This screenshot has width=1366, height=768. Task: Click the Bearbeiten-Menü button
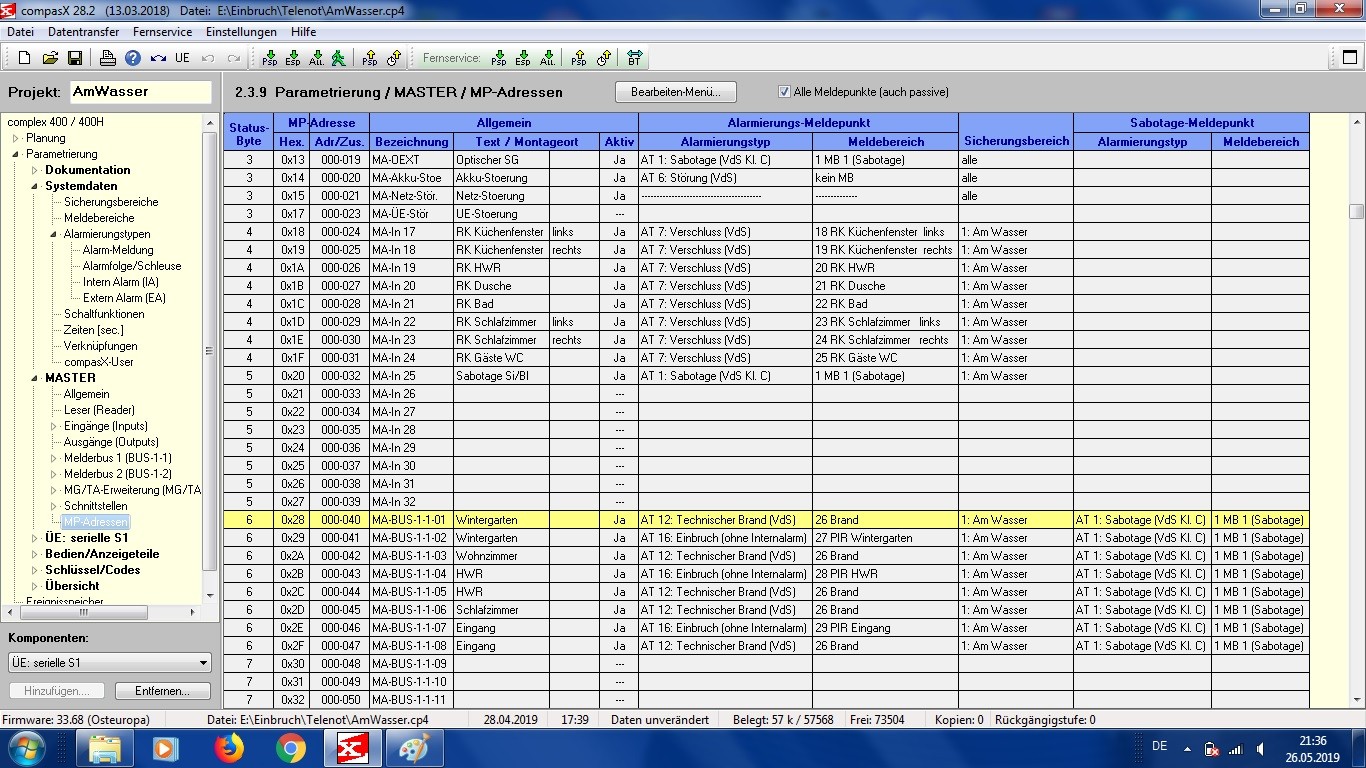coord(675,92)
